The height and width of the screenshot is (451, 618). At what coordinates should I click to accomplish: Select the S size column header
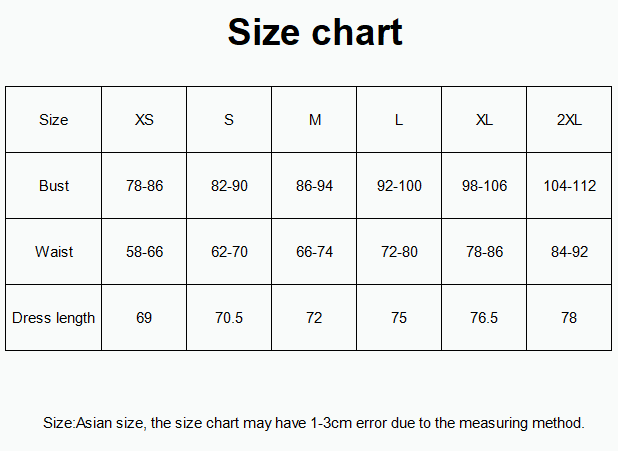[x=229, y=120]
